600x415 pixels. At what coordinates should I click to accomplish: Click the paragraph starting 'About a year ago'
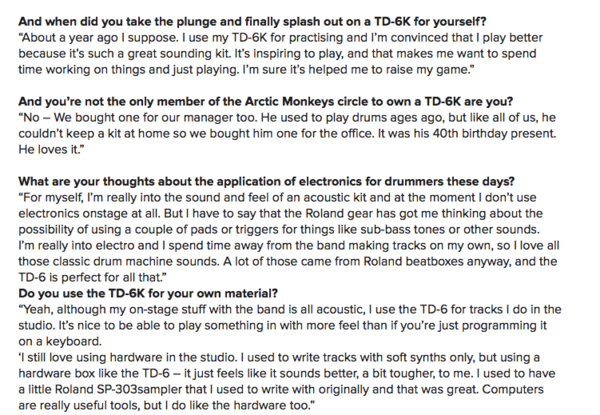[280, 54]
